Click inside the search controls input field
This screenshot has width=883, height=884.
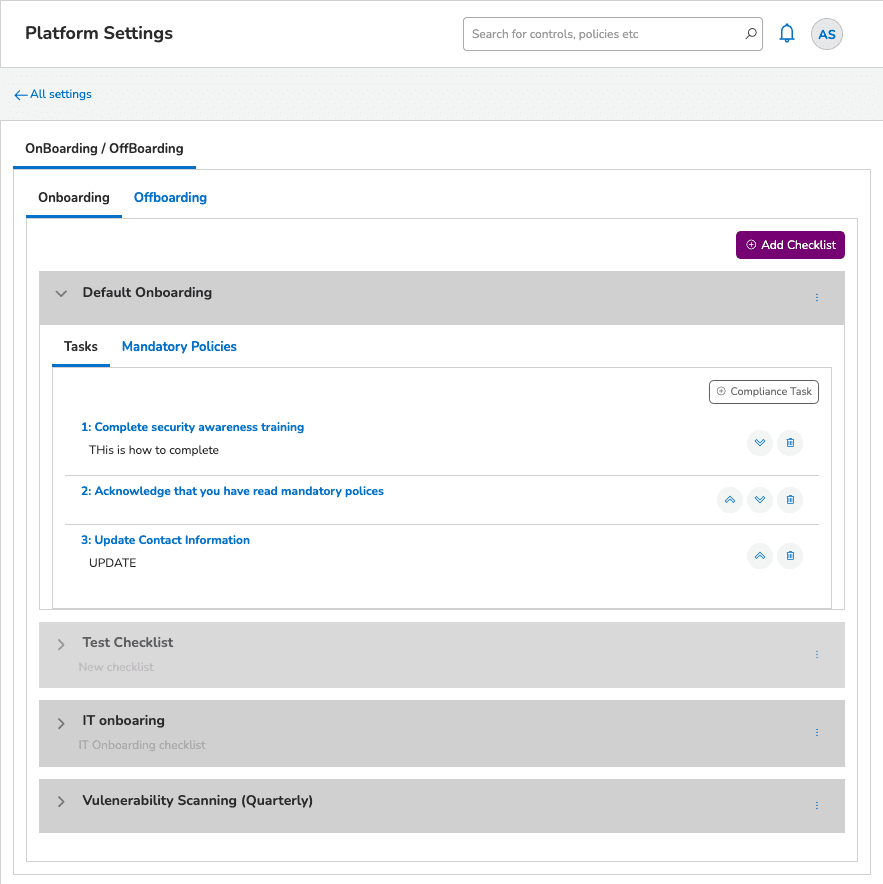[600, 33]
